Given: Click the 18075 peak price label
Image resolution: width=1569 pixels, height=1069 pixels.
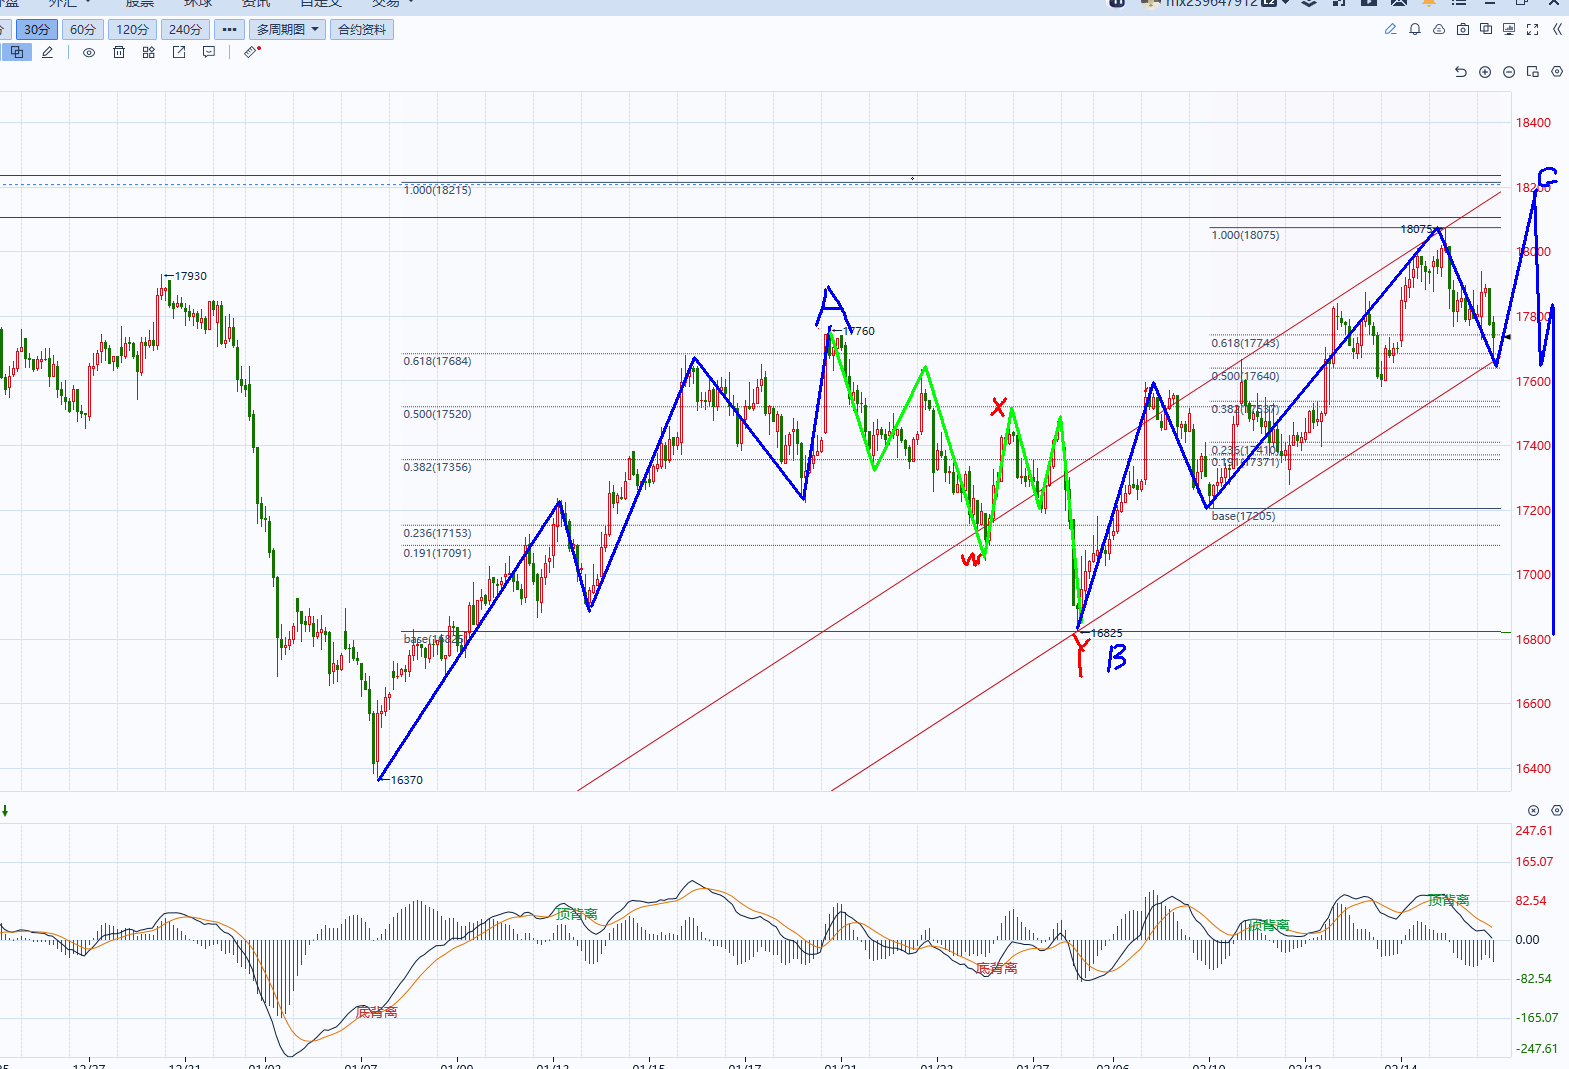Looking at the screenshot, I should click(1416, 229).
